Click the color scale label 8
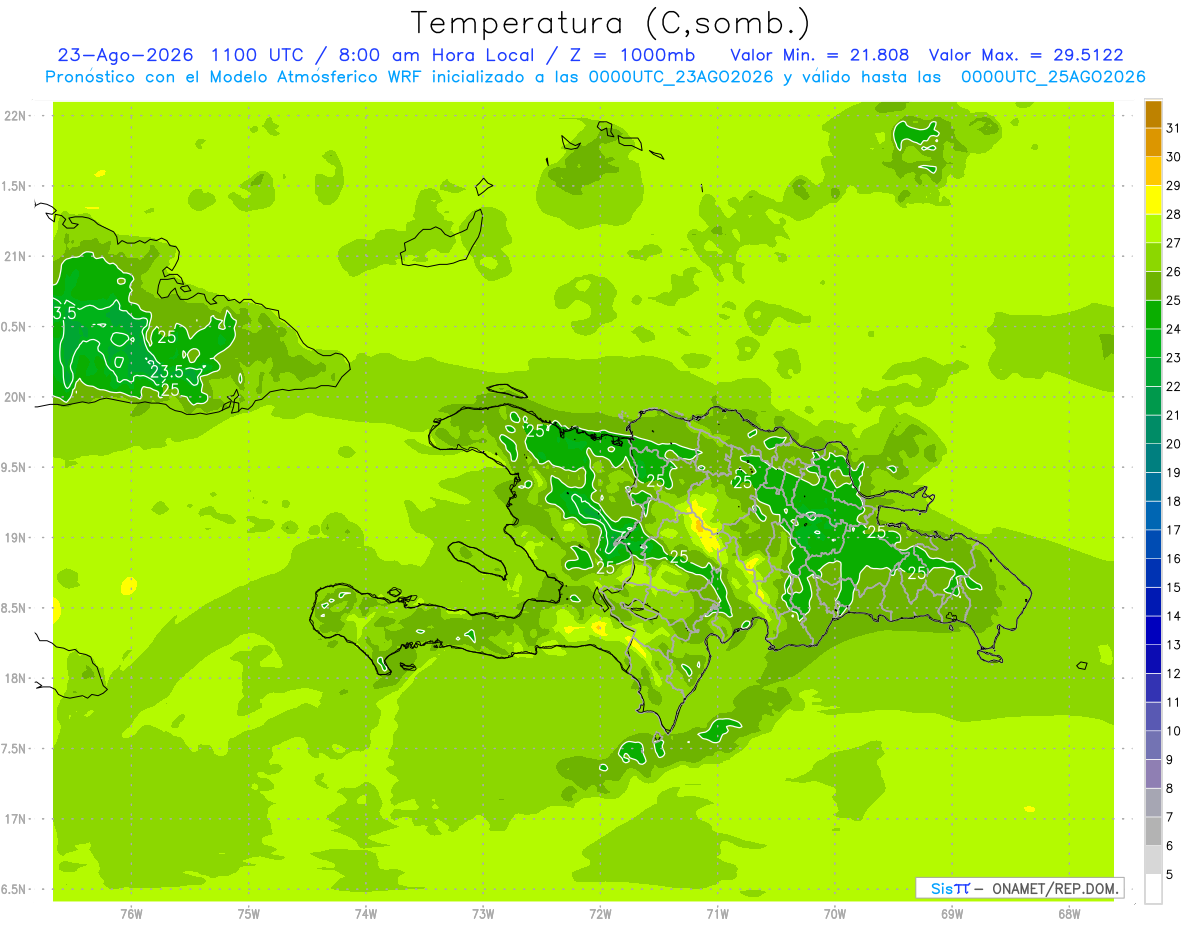The image size is (1200, 927). 1170,789
